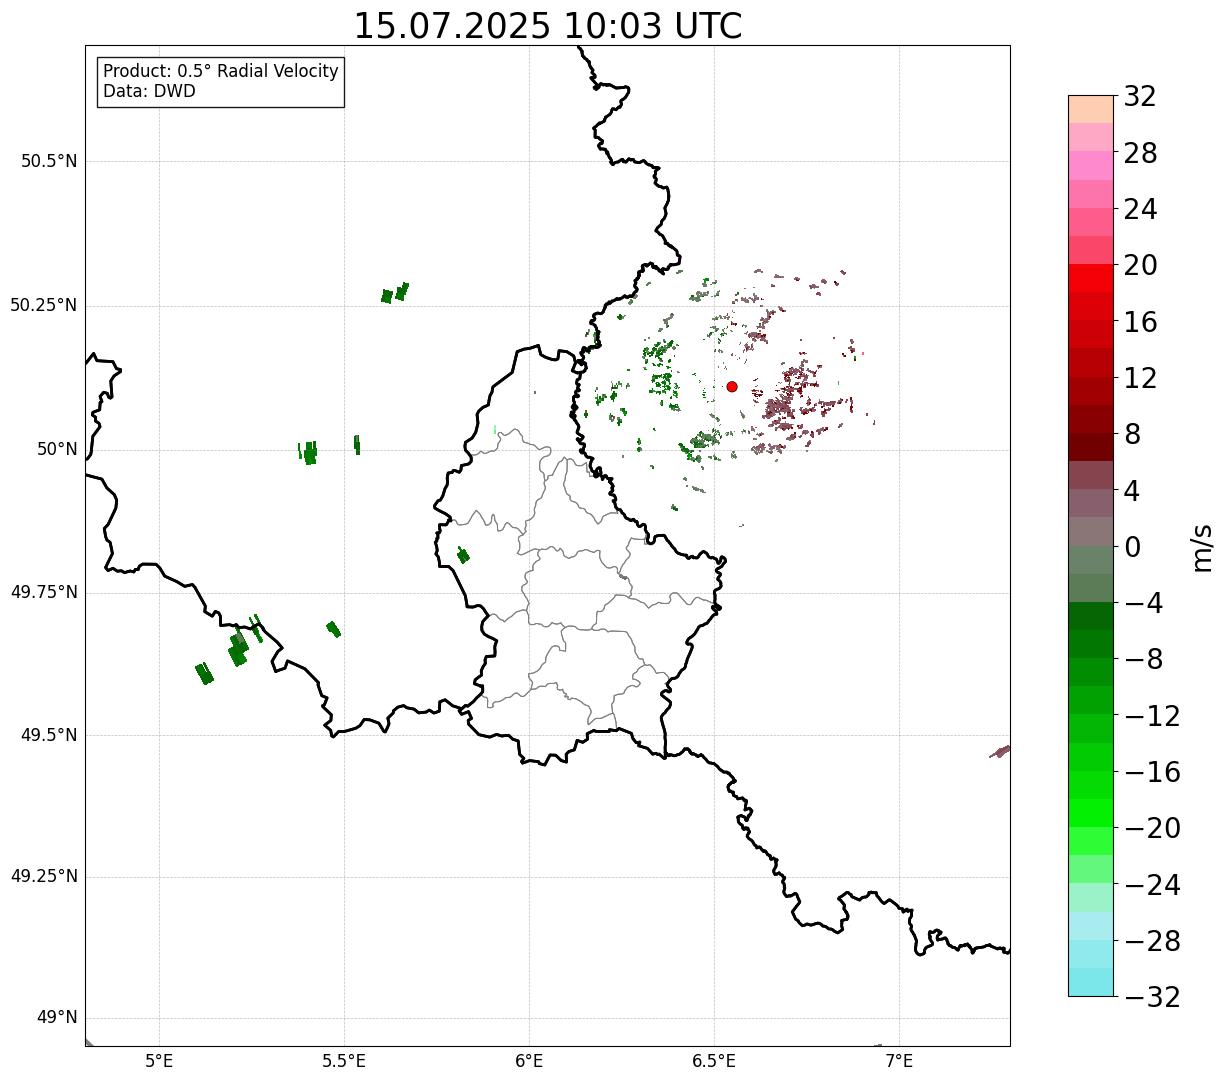Click the 6°E longitude label
The height and width of the screenshot is (1081, 1225).
point(529,1060)
